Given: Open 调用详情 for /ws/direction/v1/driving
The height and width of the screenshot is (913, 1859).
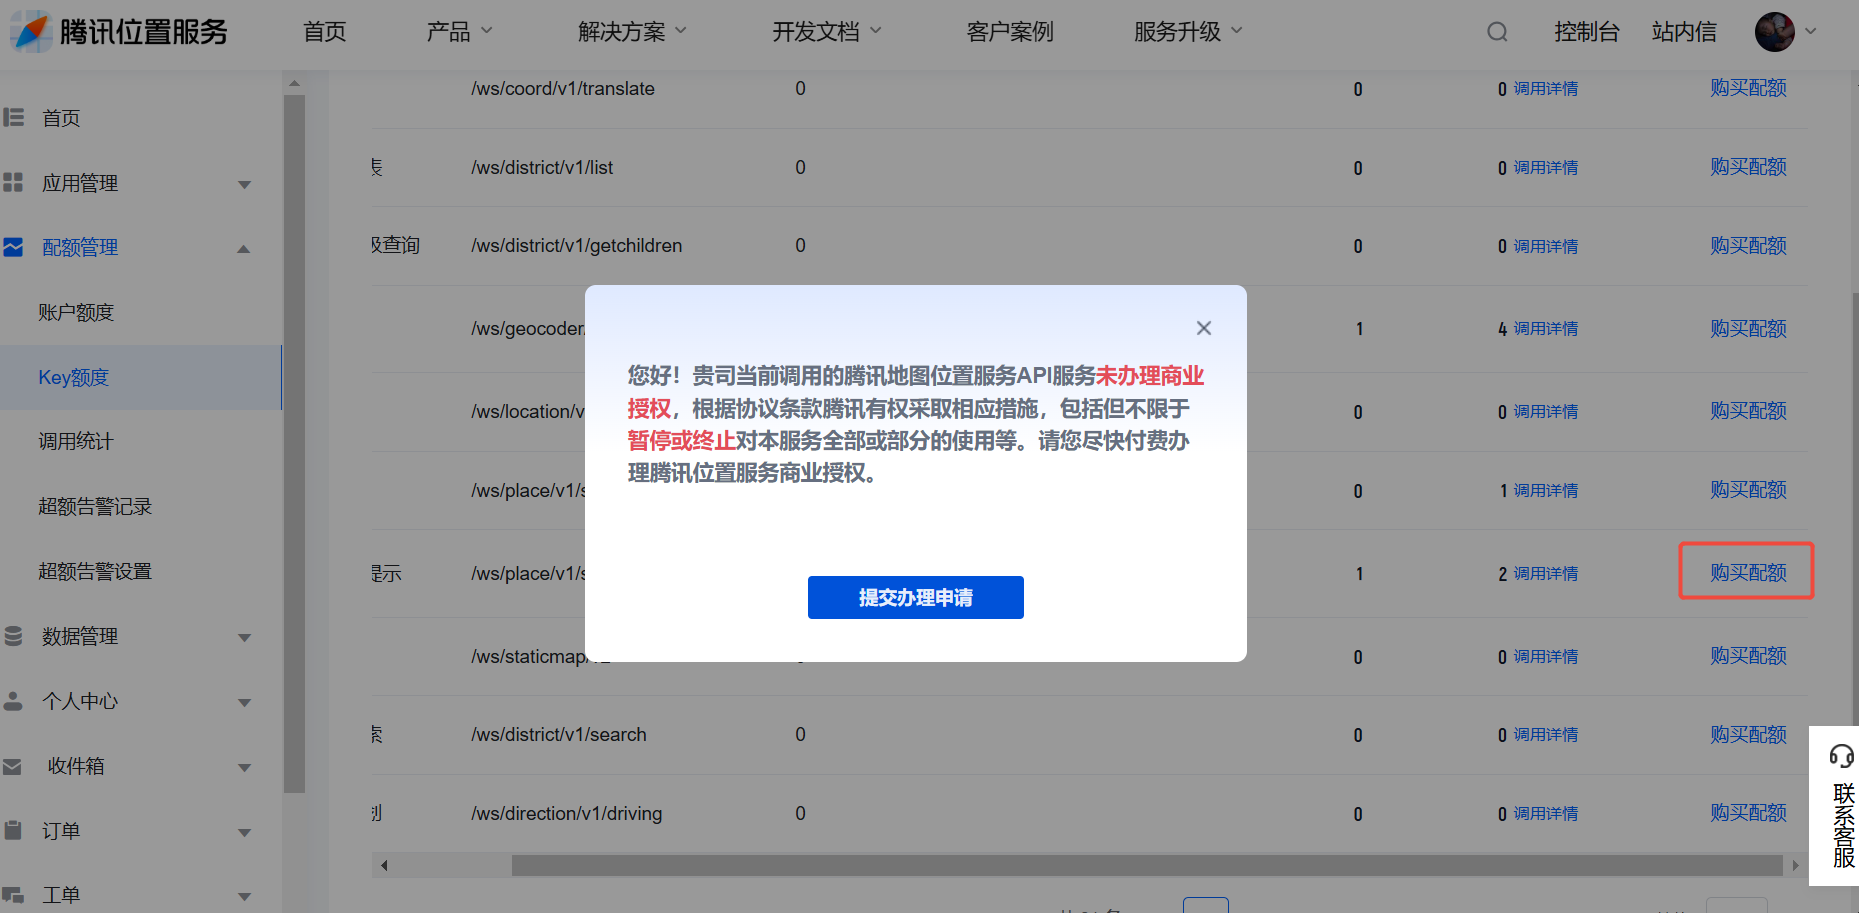Looking at the screenshot, I should pos(1546,814).
